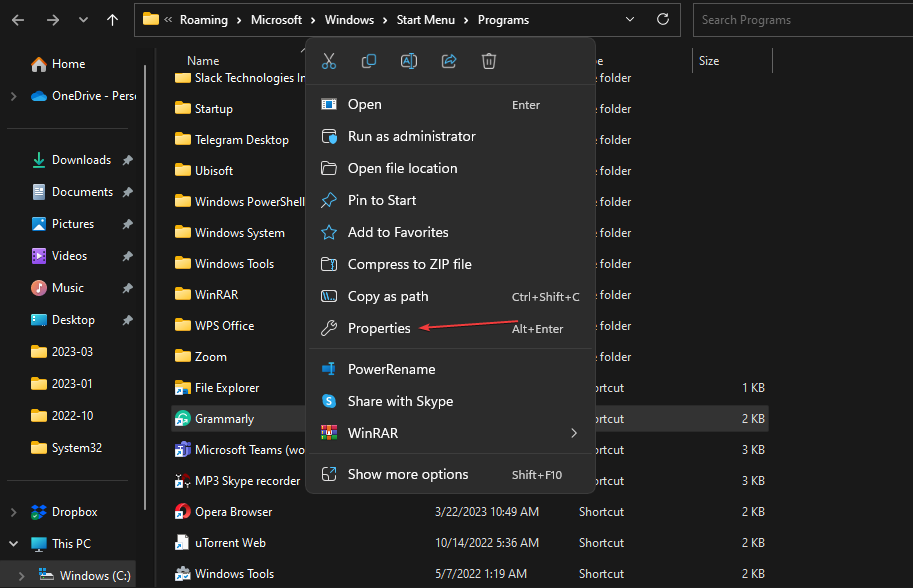913x588 pixels.
Task: Open the address bar dropdown arrow
Action: (629, 19)
